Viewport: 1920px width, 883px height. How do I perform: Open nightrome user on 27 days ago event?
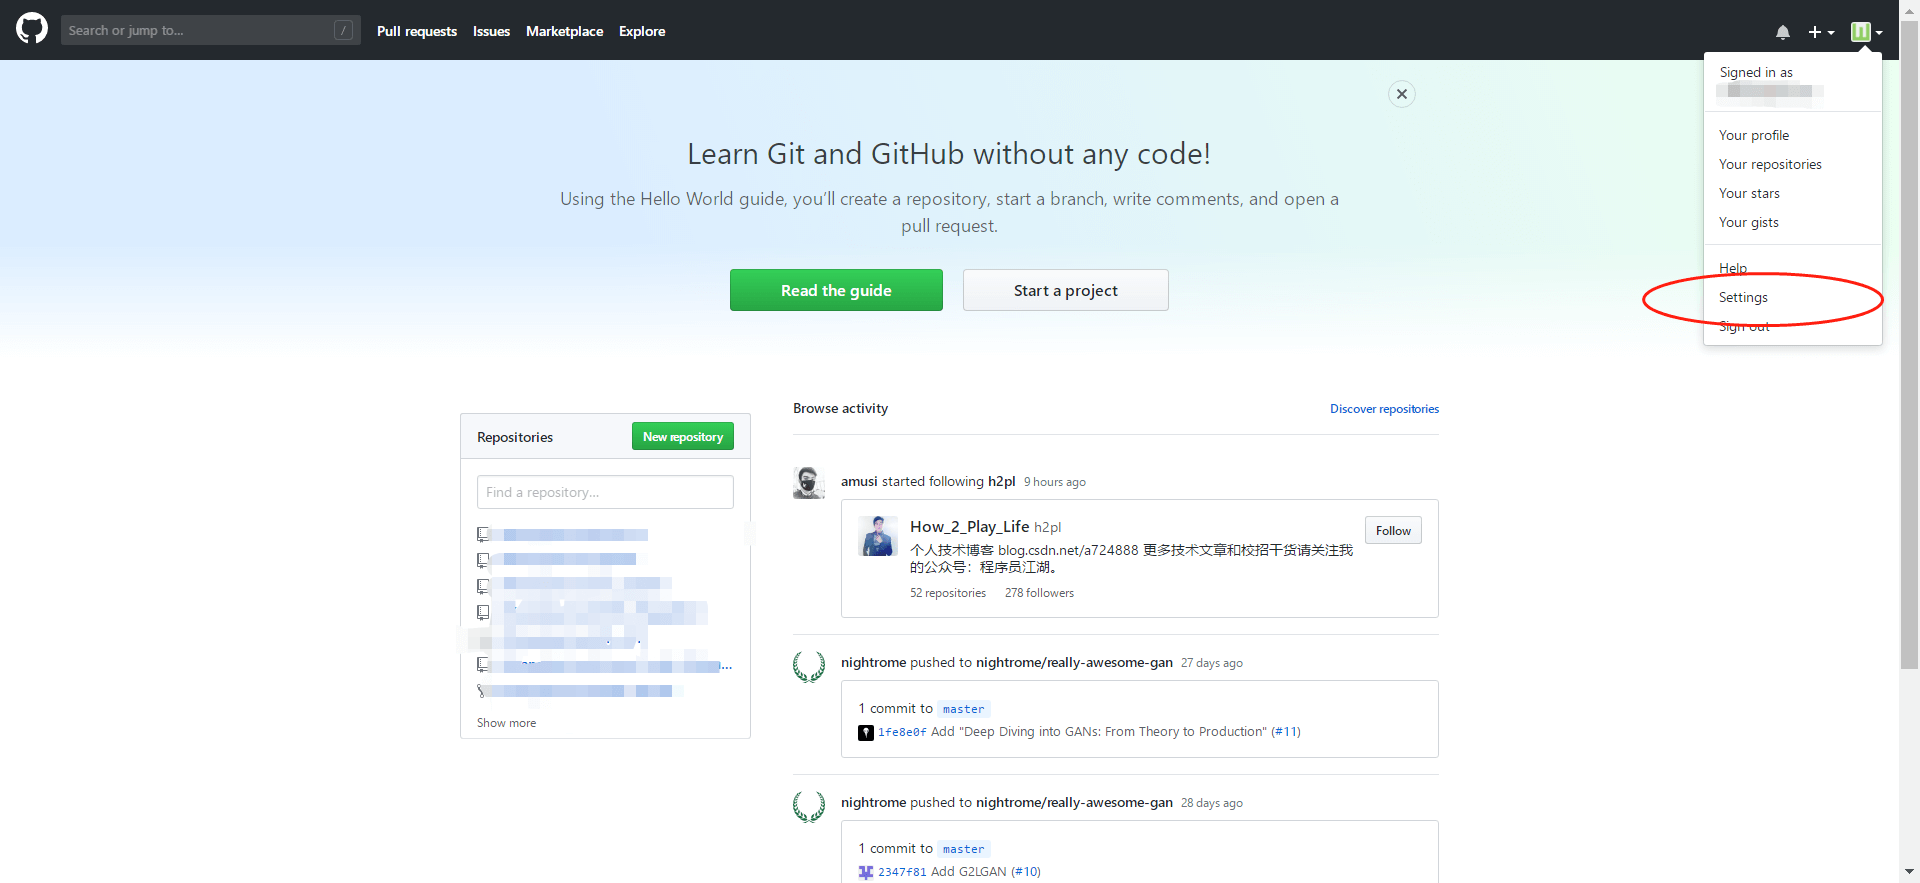(873, 662)
